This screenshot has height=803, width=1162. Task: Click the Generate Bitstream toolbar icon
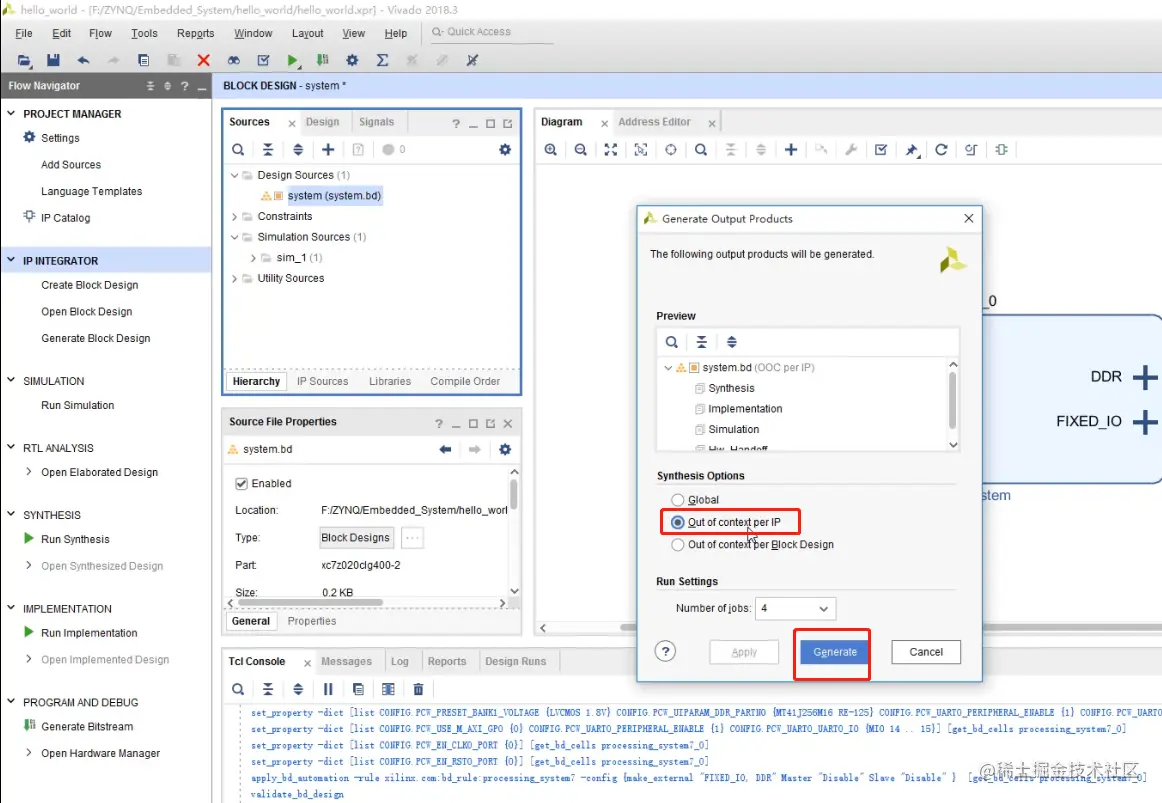(x=322, y=60)
